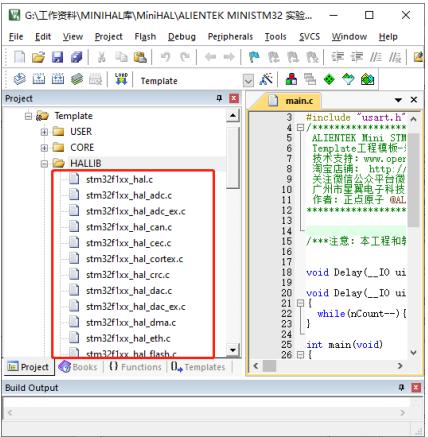Image resolution: width=428 pixels, height=437 pixels.
Task: Create a new file with the New icon
Action: pyautogui.click(x=19, y=57)
